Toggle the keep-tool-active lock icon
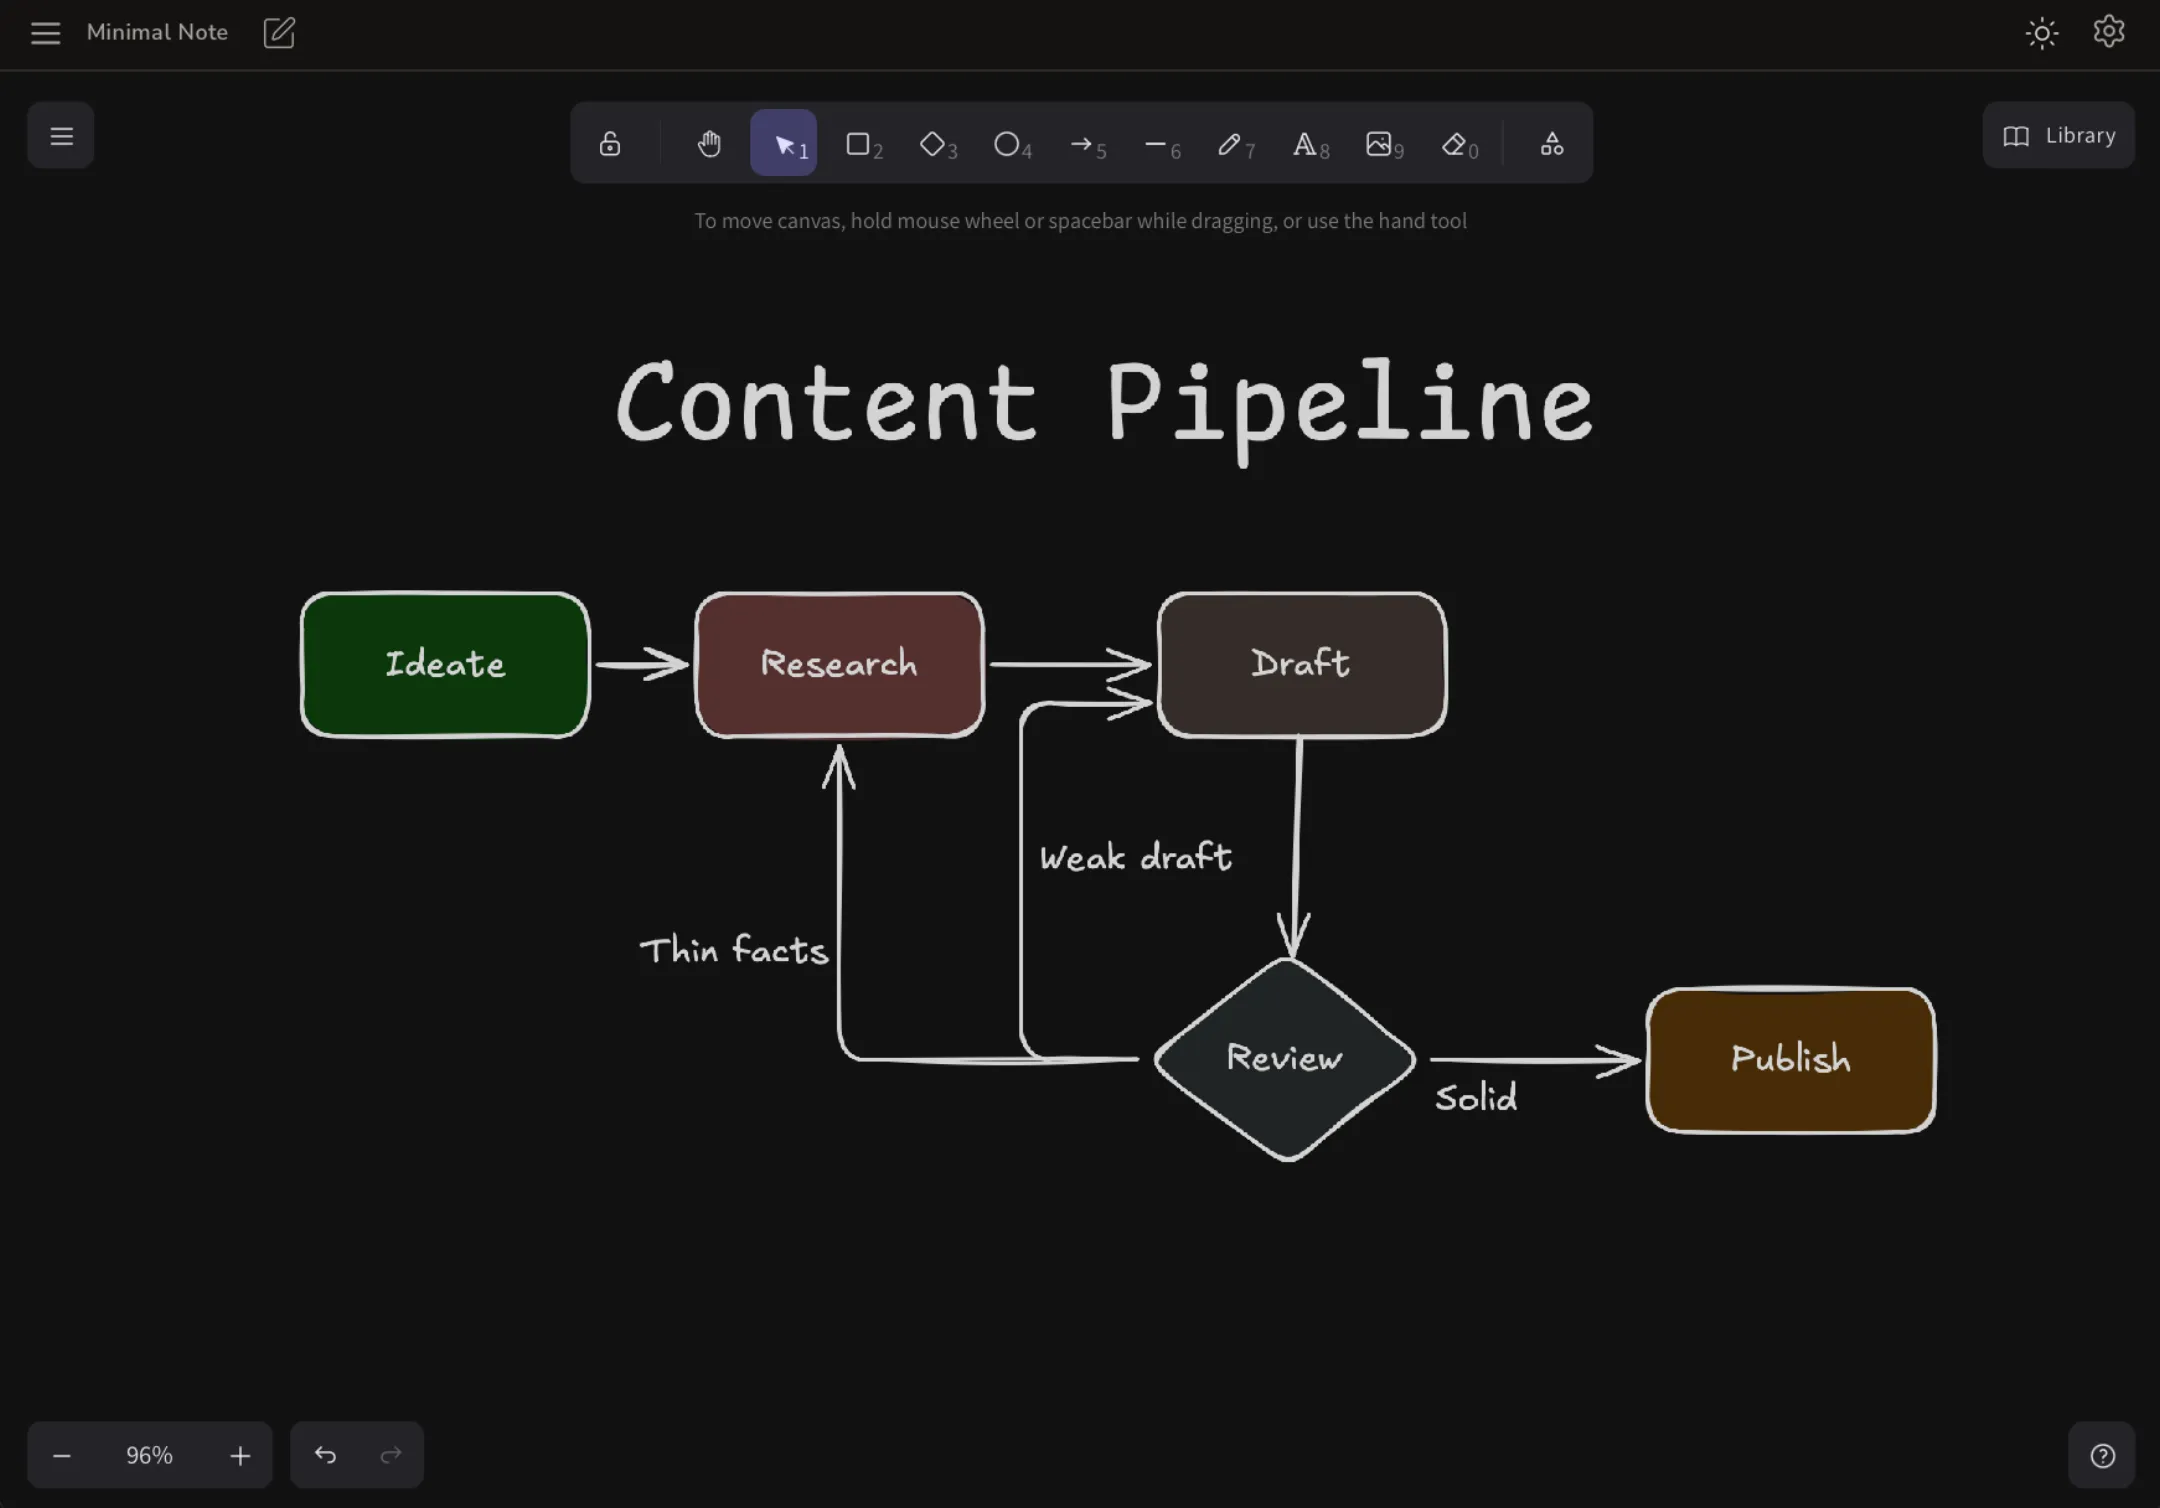Screen dimensions: 2160x1508 point(610,143)
